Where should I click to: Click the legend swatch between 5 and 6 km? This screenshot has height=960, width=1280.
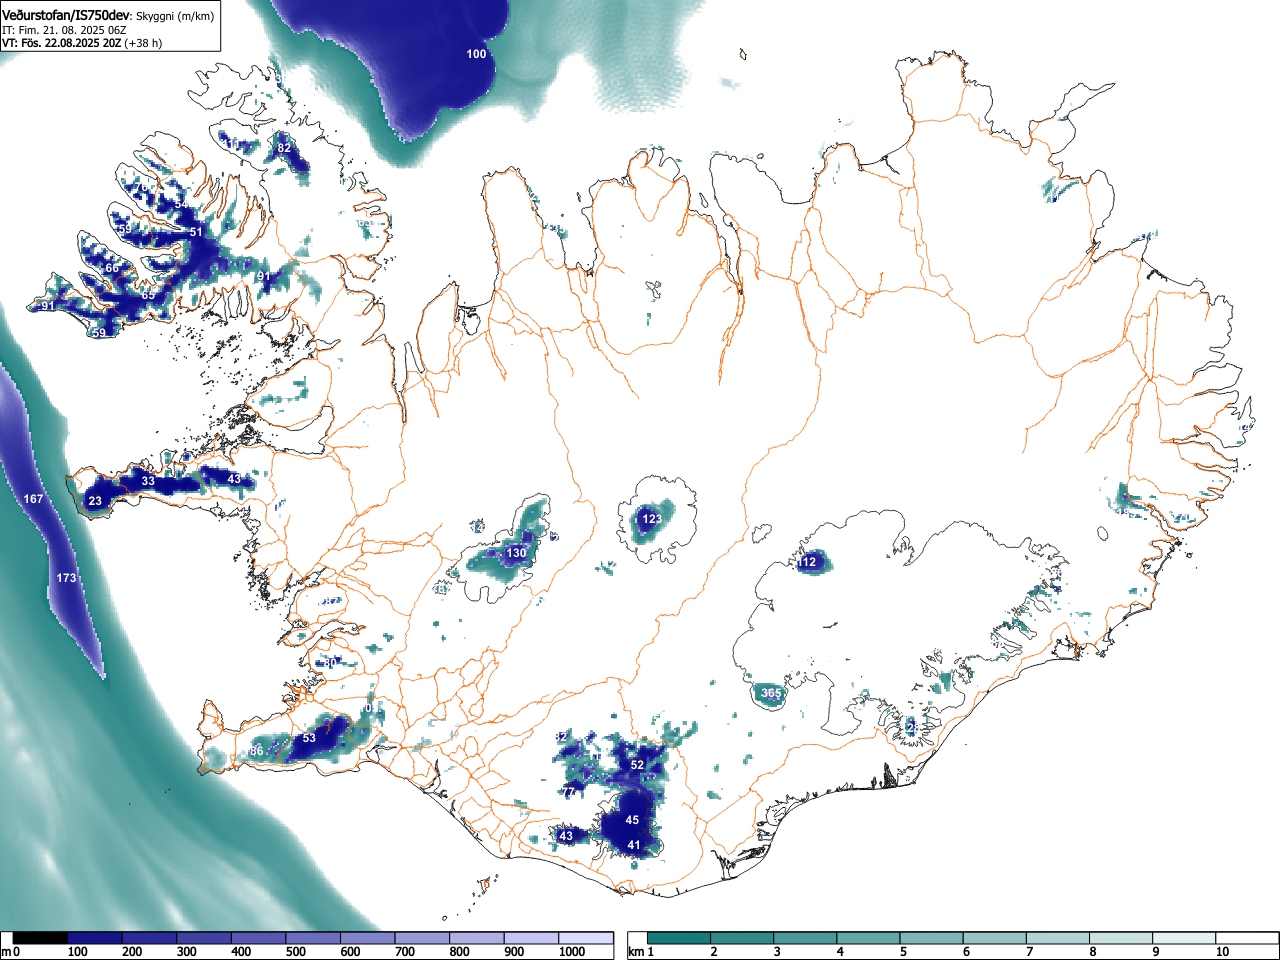tap(932, 938)
